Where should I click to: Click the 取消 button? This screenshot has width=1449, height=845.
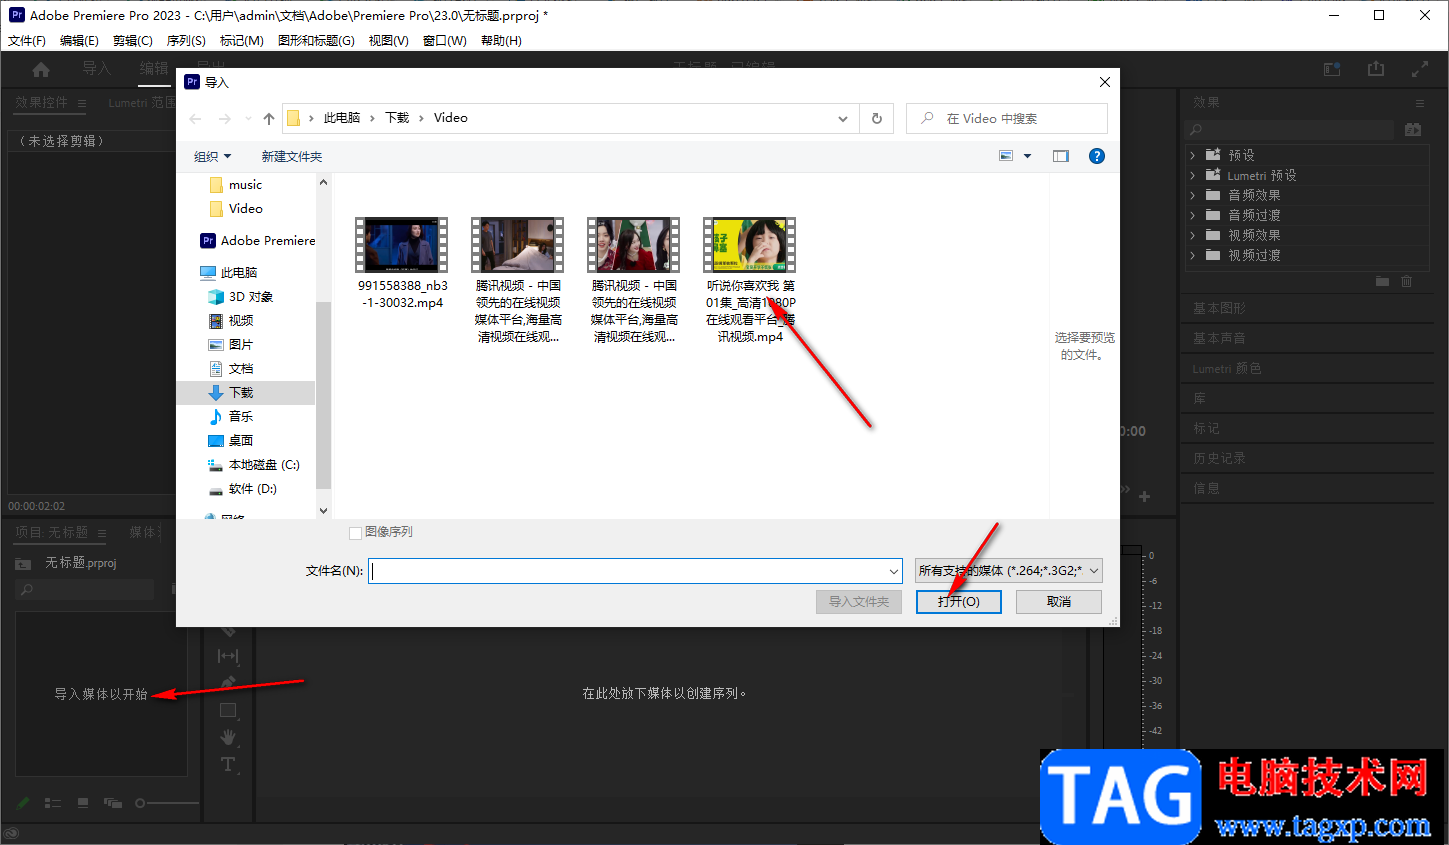pyautogui.click(x=1059, y=602)
